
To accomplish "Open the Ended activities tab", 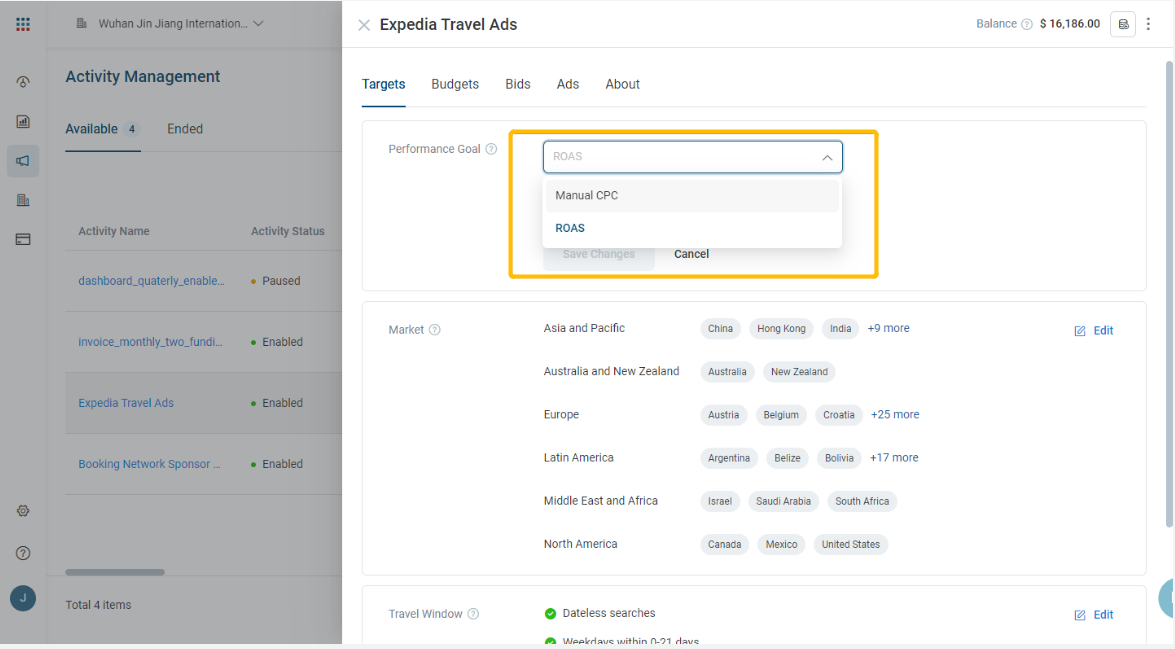I will pyautogui.click(x=185, y=129).
